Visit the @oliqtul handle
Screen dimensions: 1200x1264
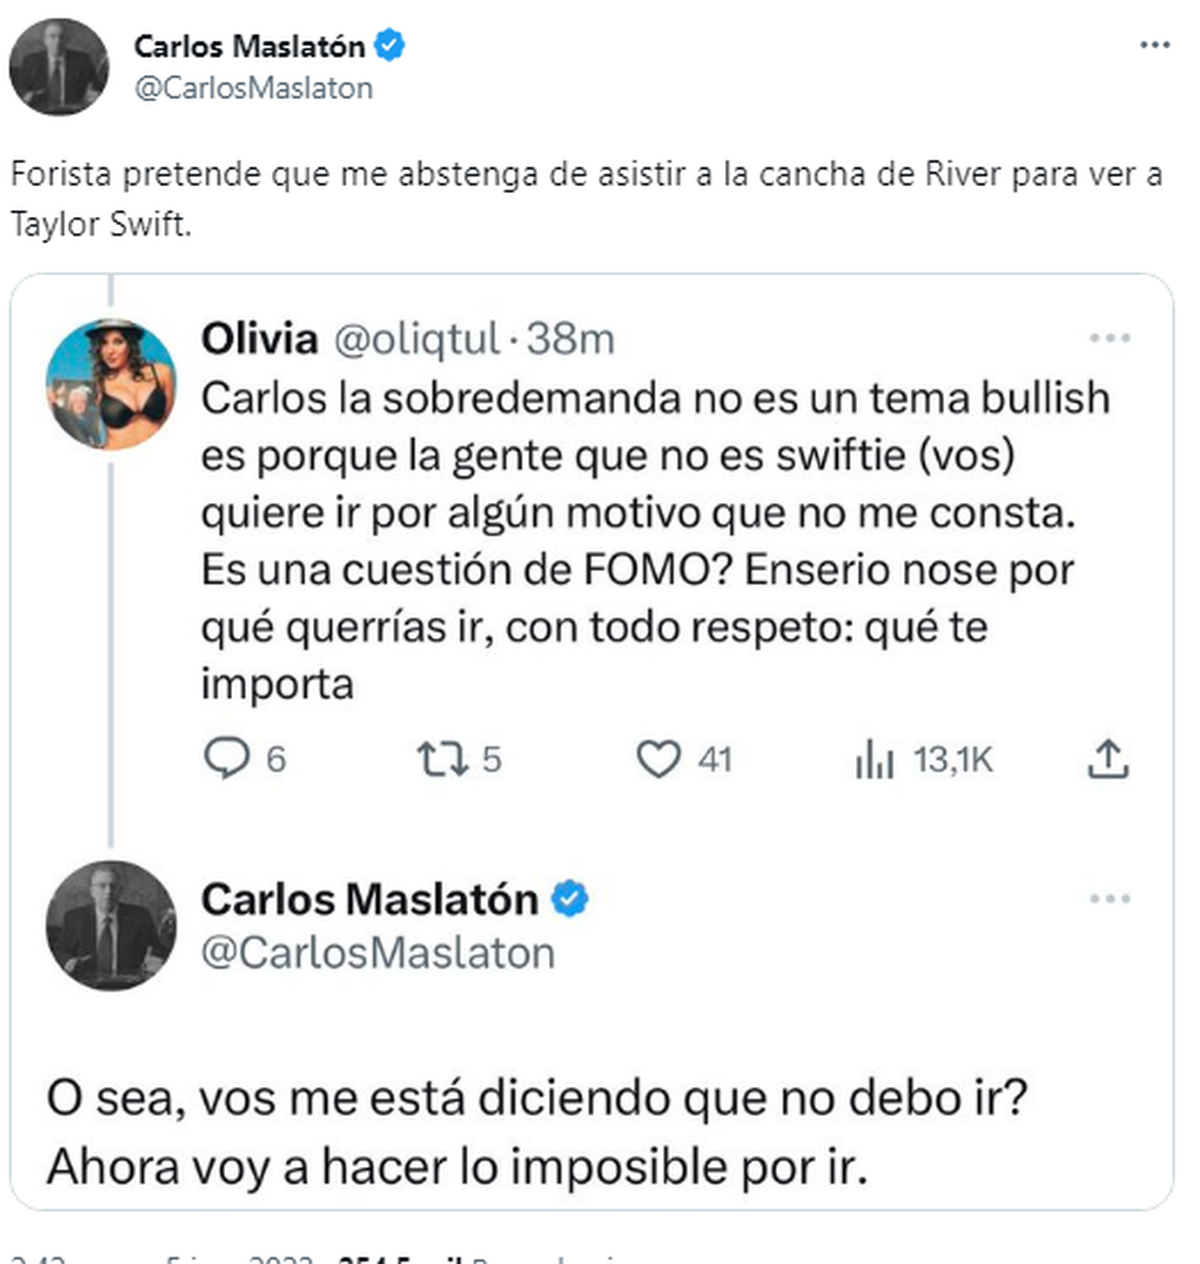point(415,339)
